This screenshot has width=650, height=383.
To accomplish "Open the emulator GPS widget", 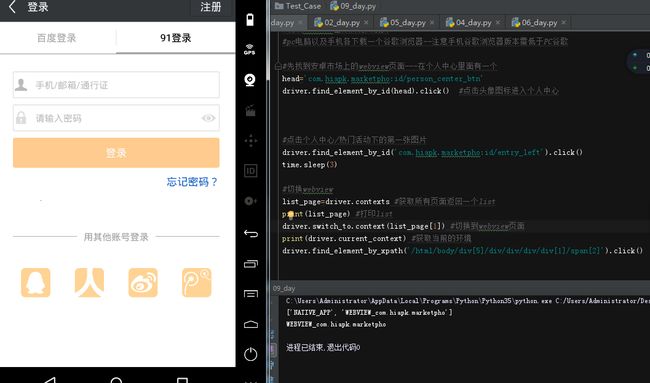I will point(250,49).
